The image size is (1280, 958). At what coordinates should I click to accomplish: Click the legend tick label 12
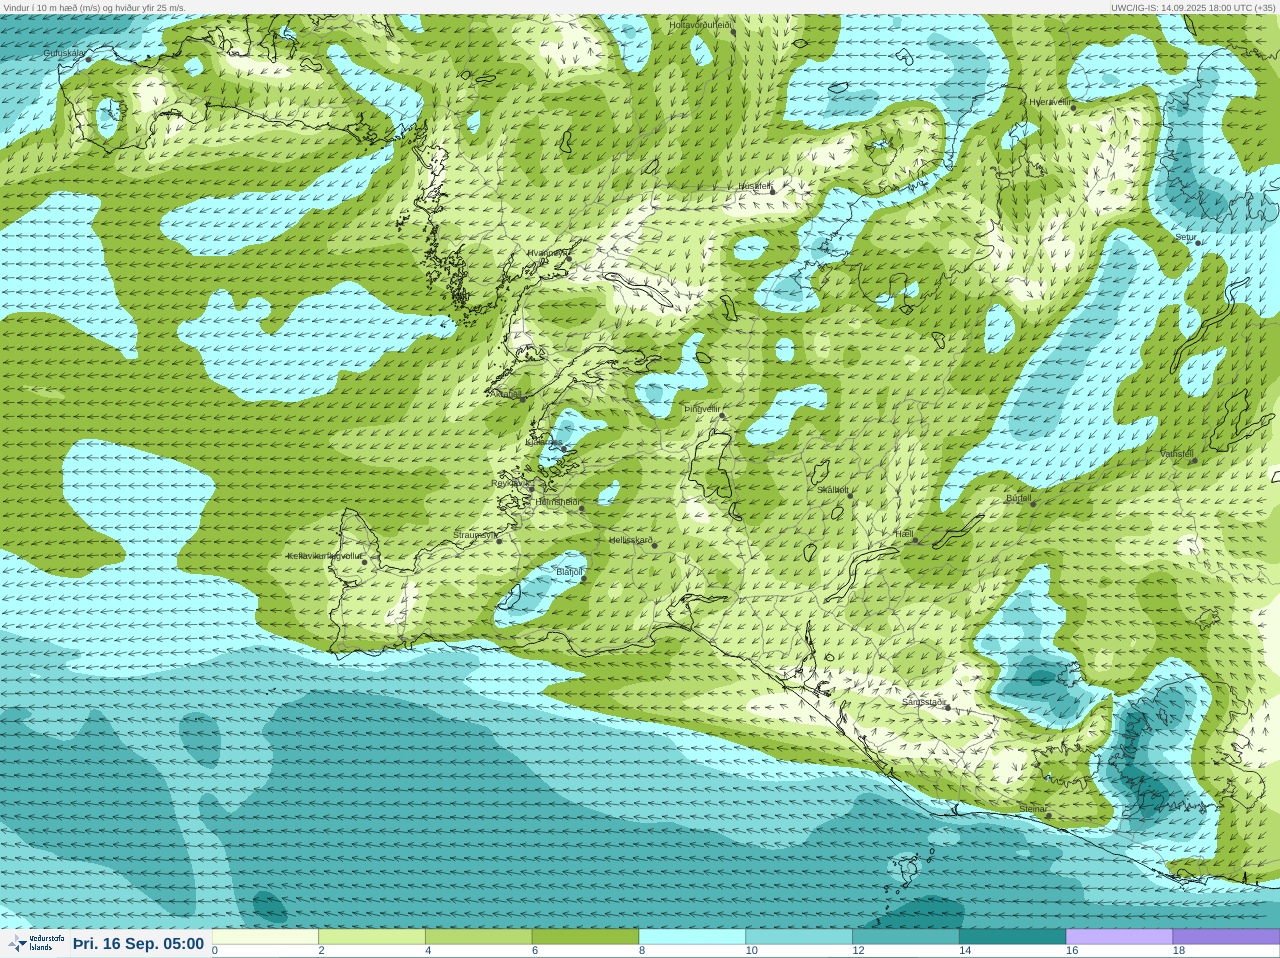coord(858,951)
